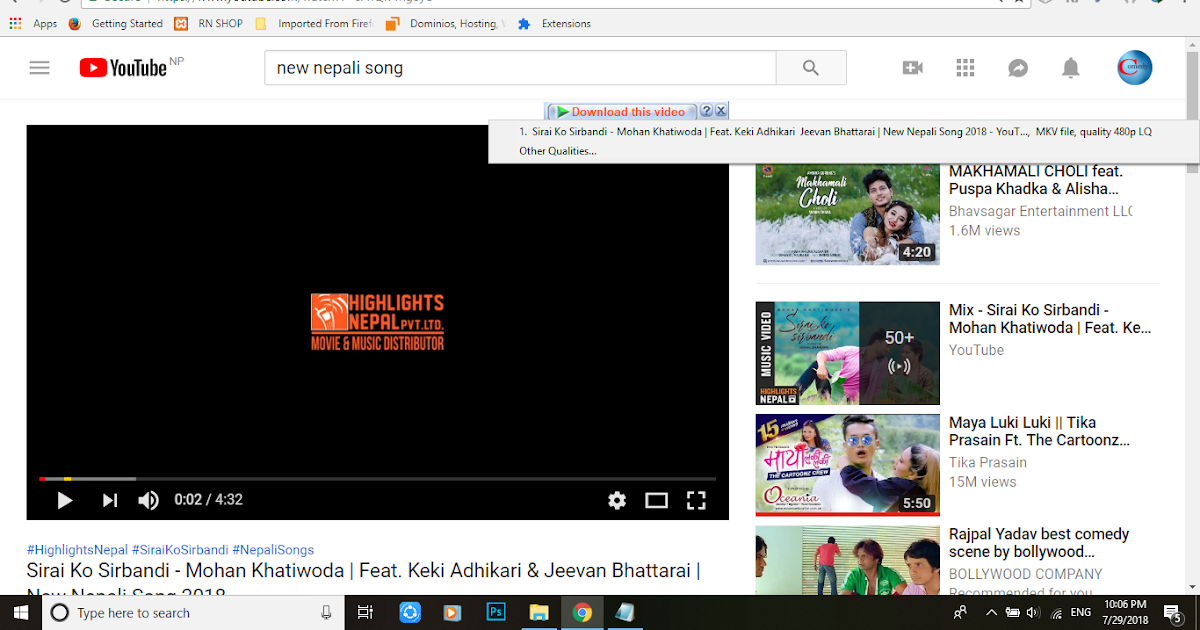The image size is (1200, 630).
Task: Select Other Qualities... option
Action: 557,151
